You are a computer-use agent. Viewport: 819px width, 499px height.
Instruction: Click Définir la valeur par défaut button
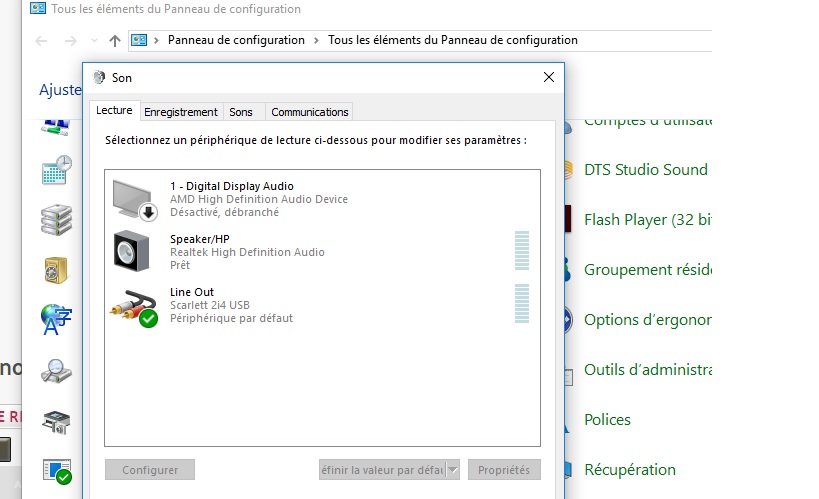[x=383, y=470]
